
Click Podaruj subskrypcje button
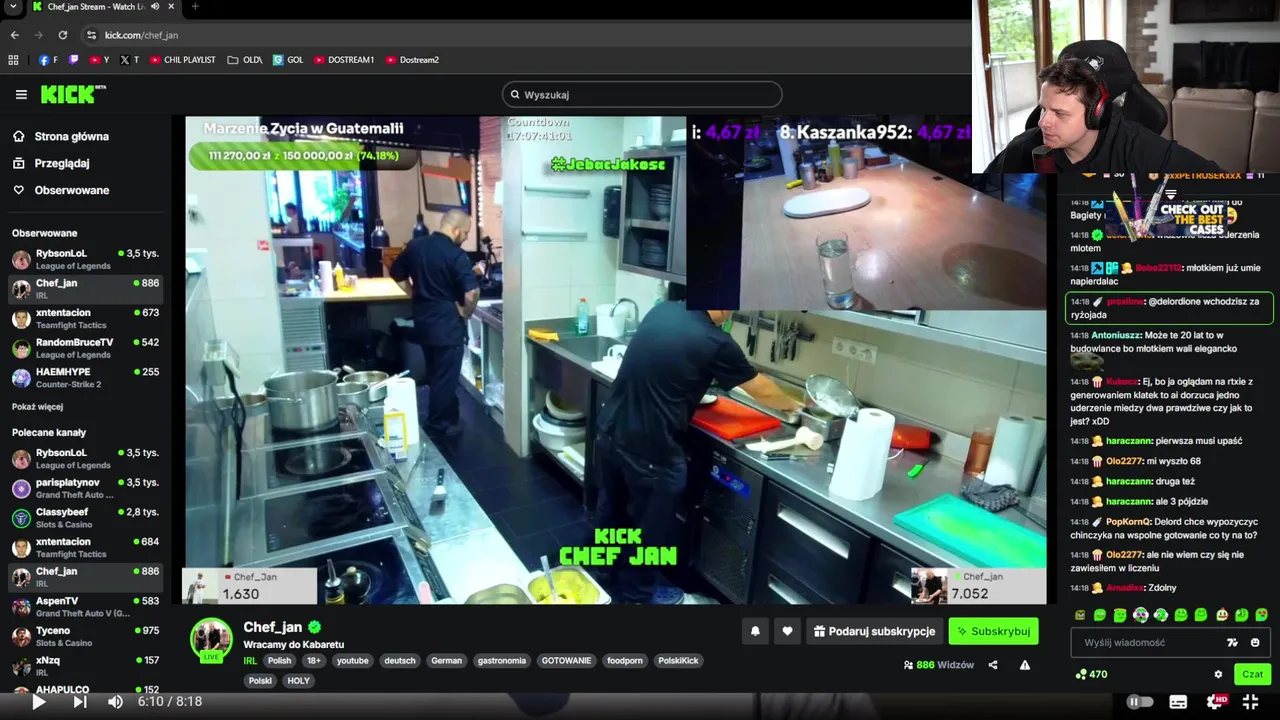pos(874,631)
